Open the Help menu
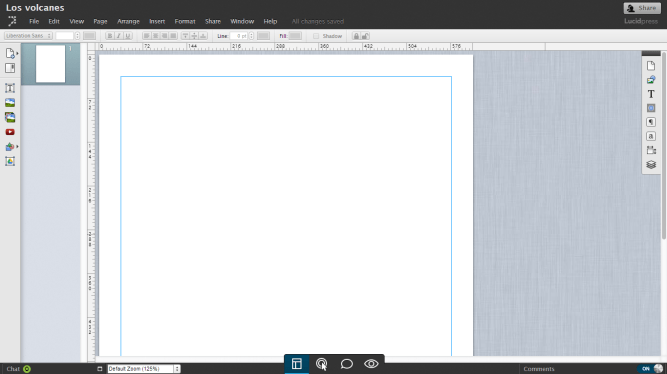This screenshot has height=374, width=667. [x=270, y=21]
